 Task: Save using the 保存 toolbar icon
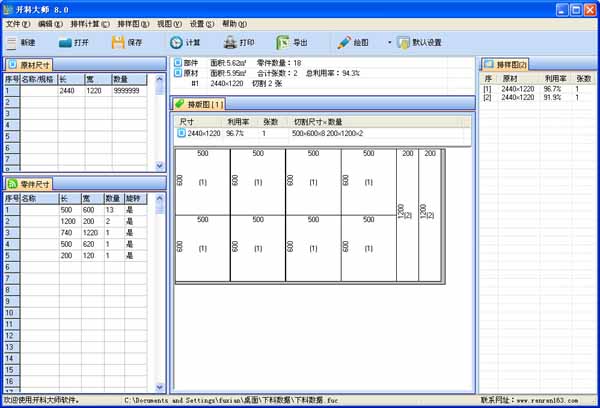pos(118,42)
